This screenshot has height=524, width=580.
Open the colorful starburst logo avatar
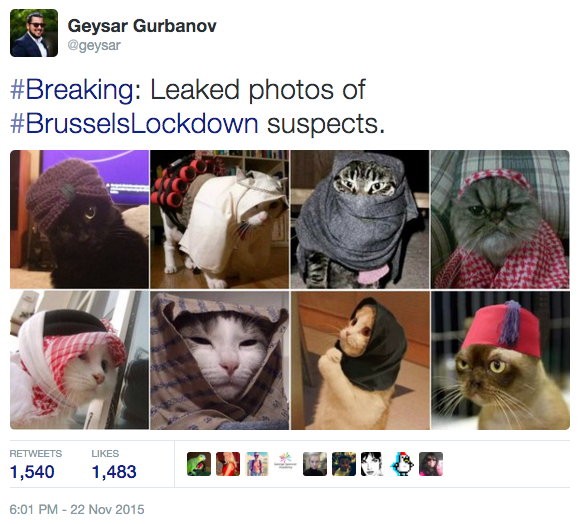click(286, 464)
